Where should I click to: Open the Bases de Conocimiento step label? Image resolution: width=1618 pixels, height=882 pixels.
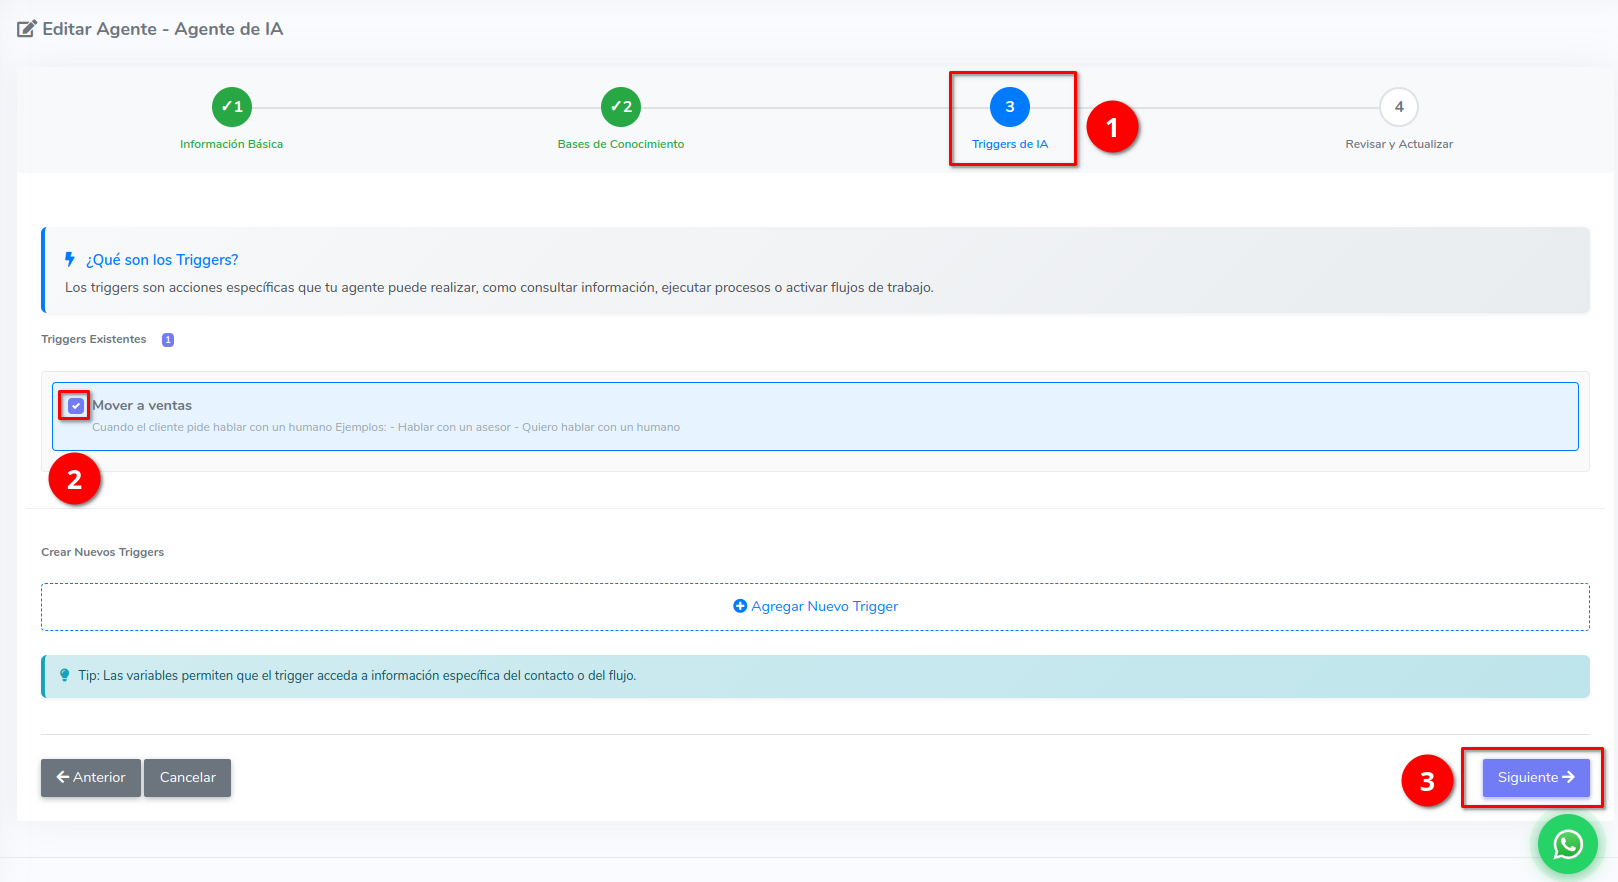pyautogui.click(x=621, y=144)
